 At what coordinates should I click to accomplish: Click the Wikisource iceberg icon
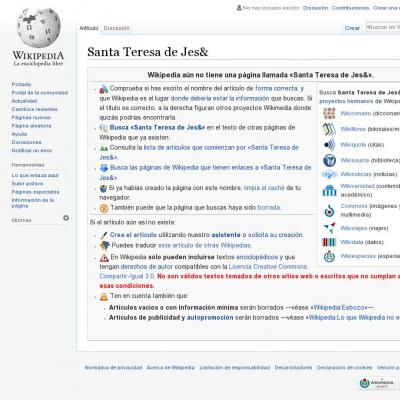(x=329, y=160)
